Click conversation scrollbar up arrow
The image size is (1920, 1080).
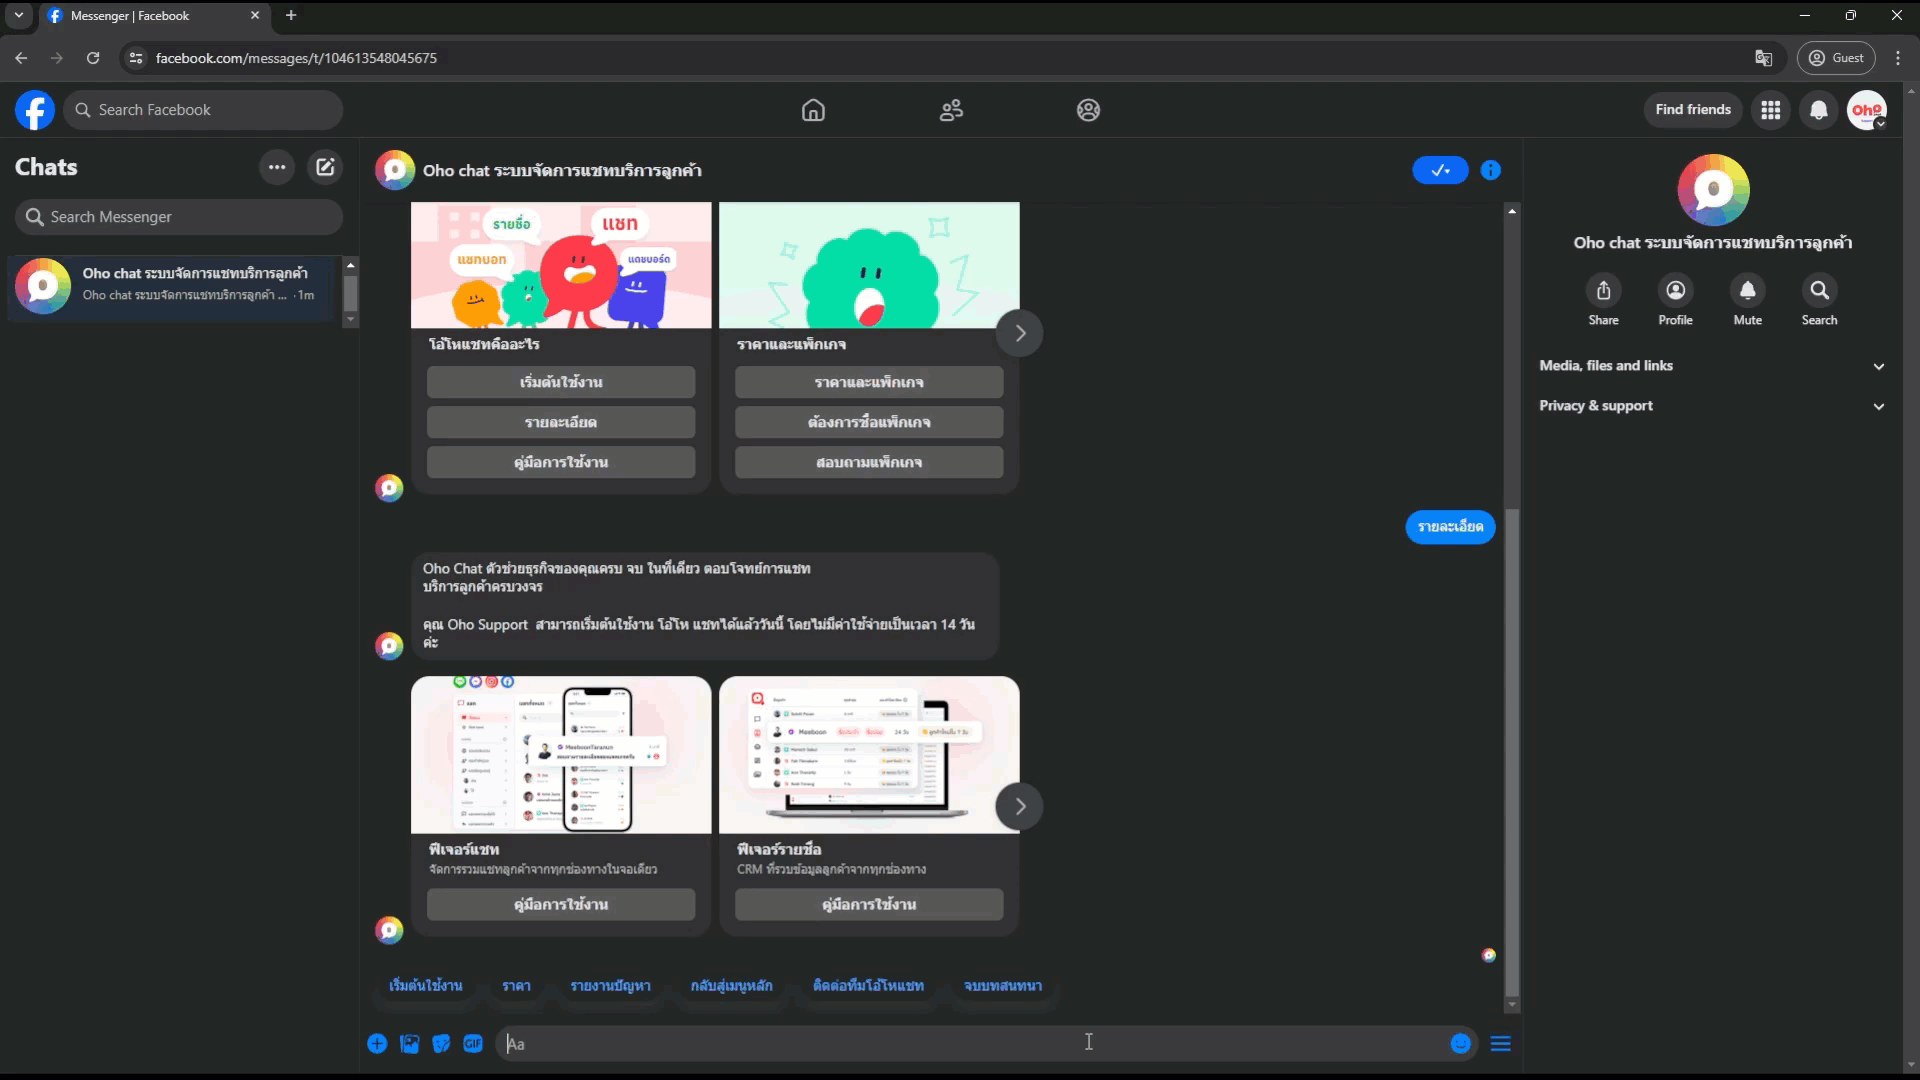point(1512,211)
